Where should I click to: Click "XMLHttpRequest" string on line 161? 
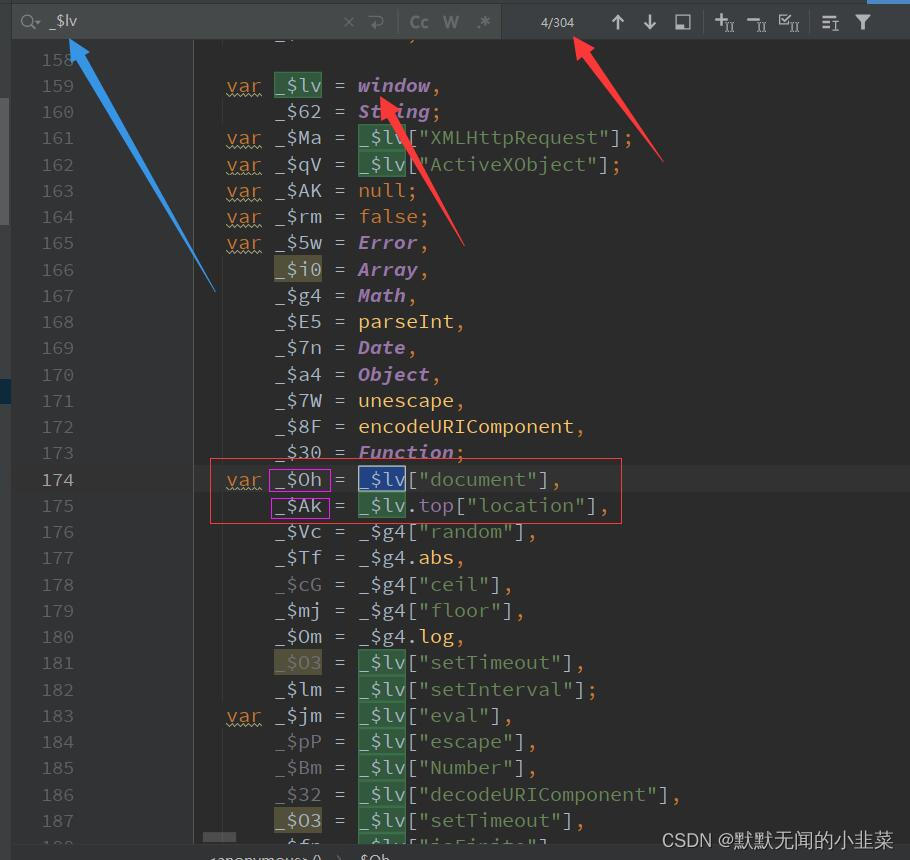coord(513,138)
